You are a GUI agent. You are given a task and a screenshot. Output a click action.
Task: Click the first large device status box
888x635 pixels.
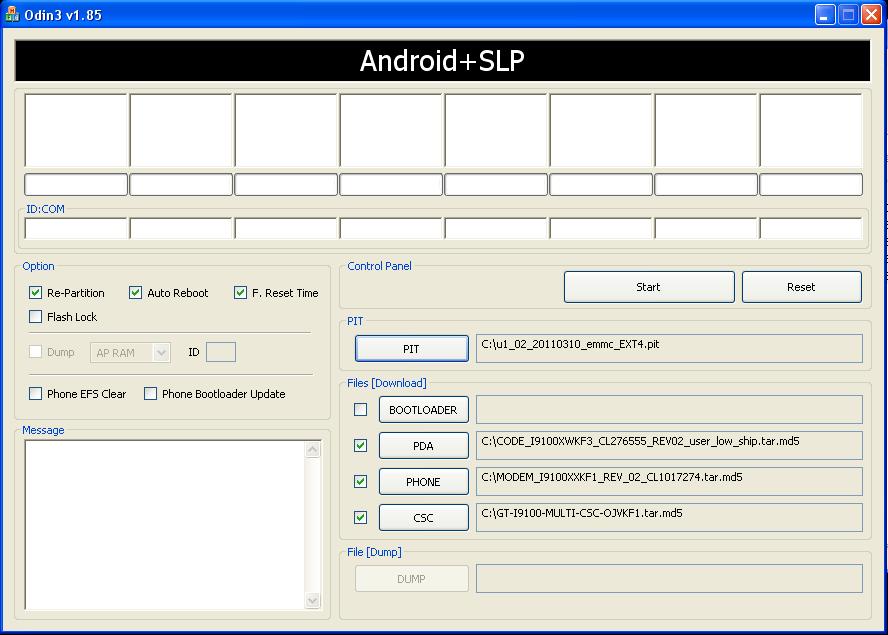[x=76, y=130]
